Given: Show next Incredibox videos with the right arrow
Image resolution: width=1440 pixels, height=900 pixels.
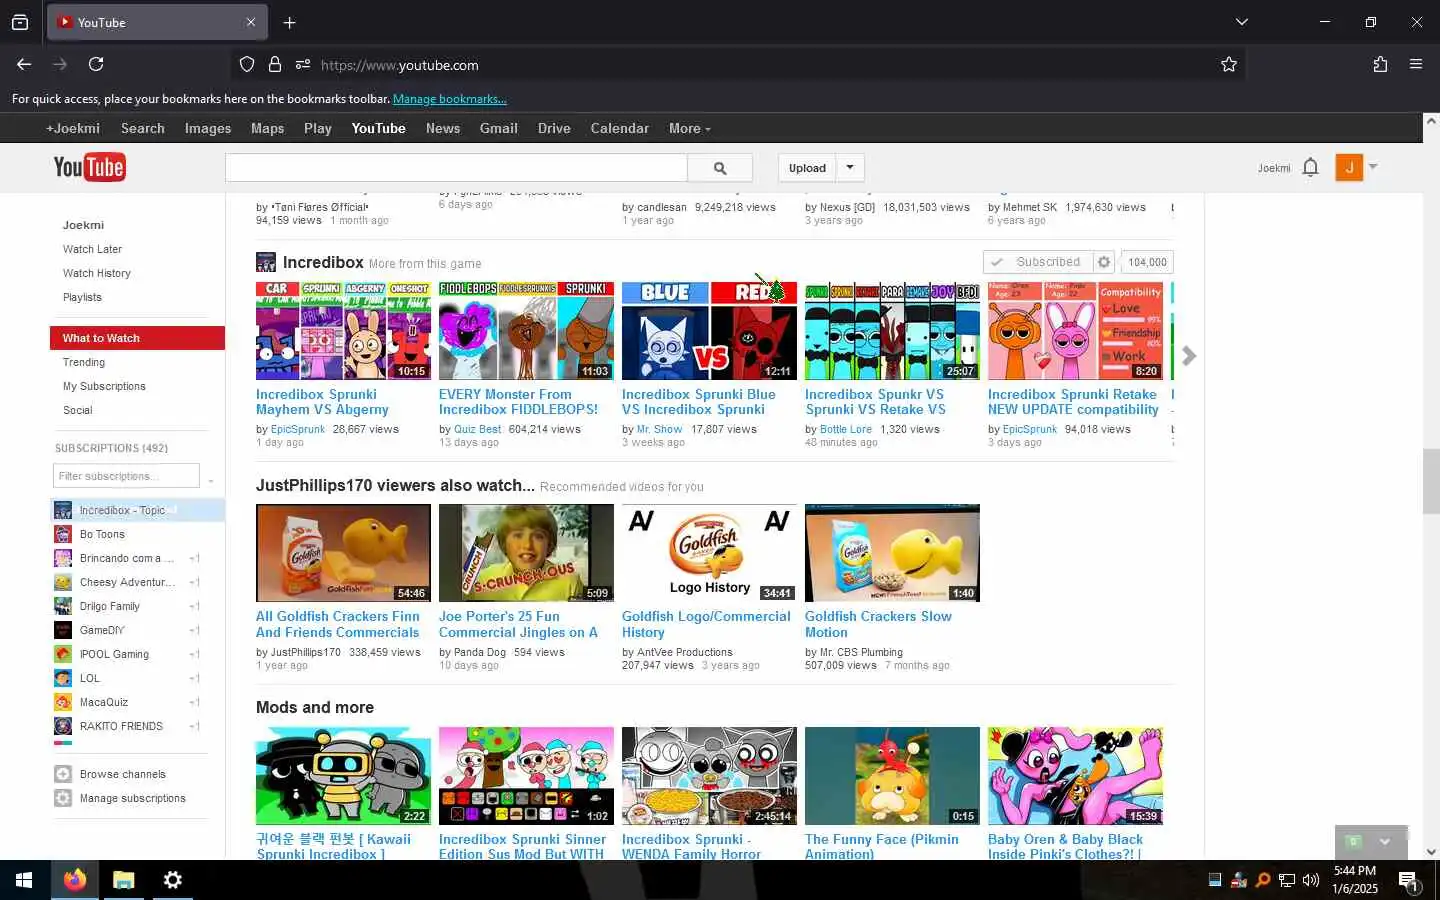Looking at the screenshot, I should pos(1189,356).
